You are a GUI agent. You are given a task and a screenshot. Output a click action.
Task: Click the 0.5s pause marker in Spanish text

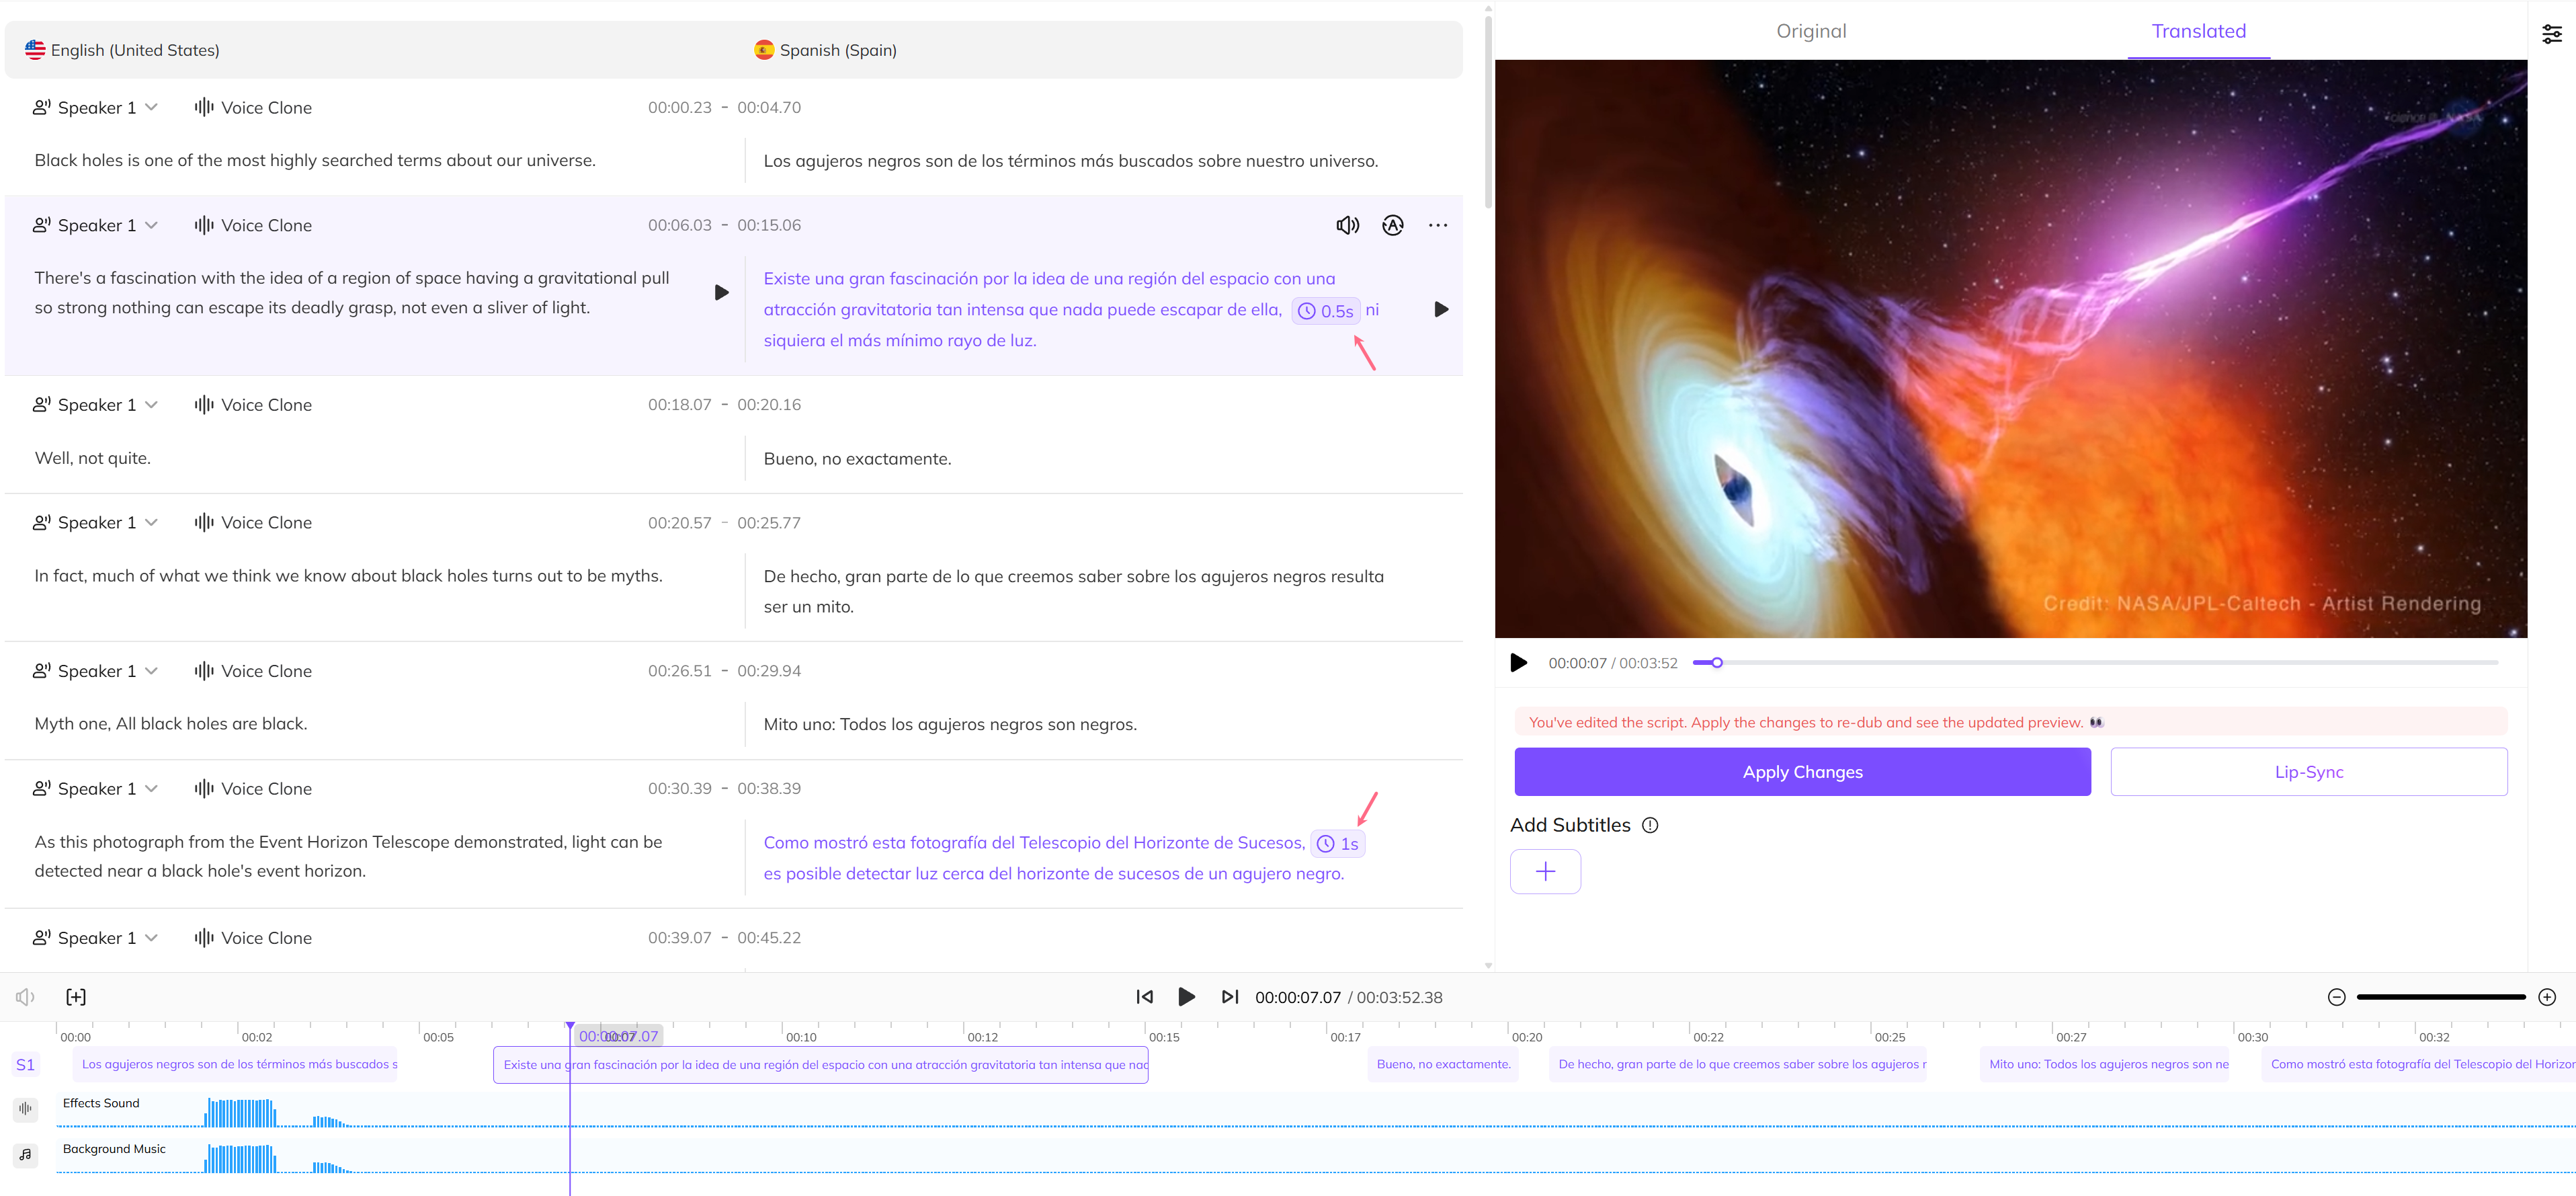click(x=1326, y=311)
